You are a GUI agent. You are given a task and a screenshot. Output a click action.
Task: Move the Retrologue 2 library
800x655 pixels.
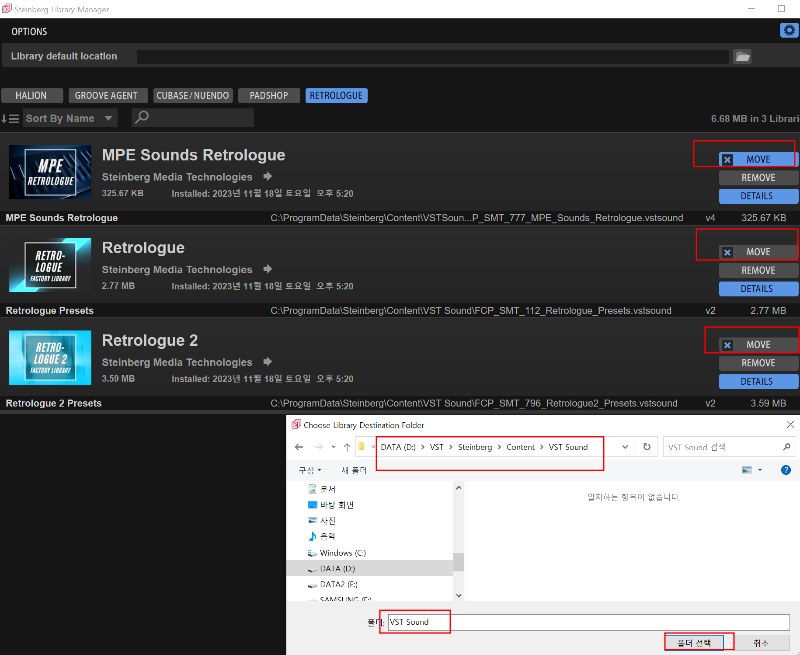[x=758, y=345]
